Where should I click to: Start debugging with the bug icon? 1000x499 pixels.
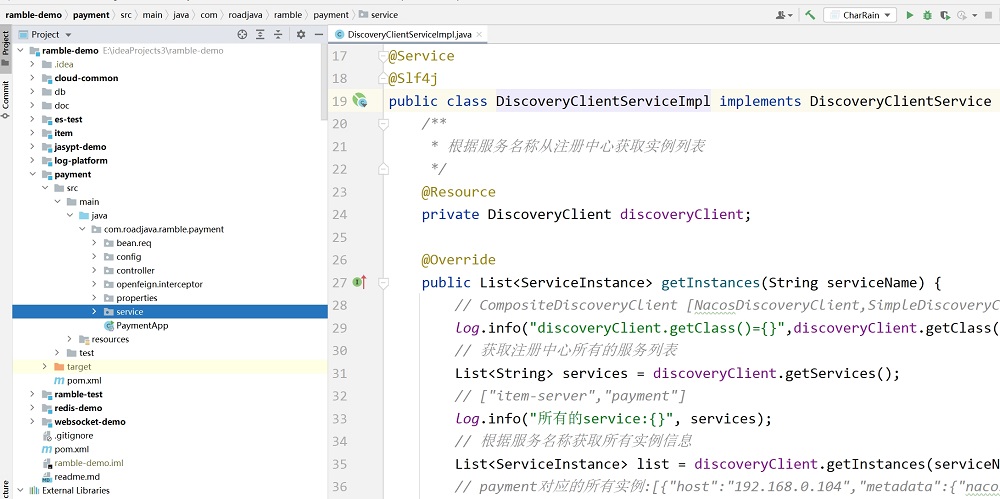coord(927,15)
